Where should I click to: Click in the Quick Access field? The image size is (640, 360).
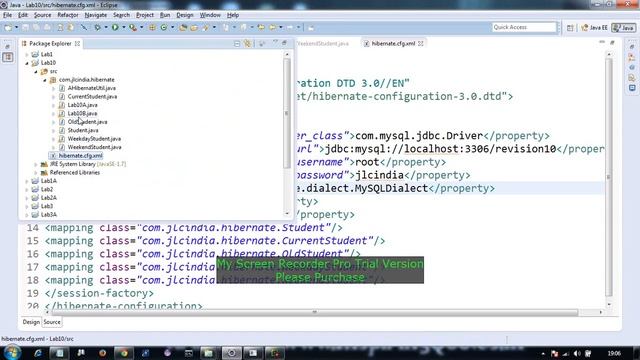[524, 27]
